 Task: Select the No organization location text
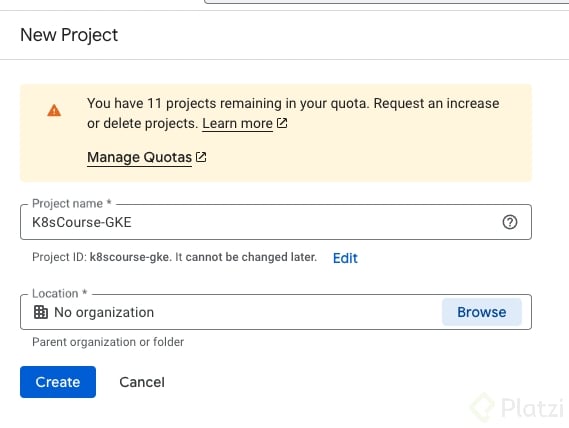(x=104, y=312)
